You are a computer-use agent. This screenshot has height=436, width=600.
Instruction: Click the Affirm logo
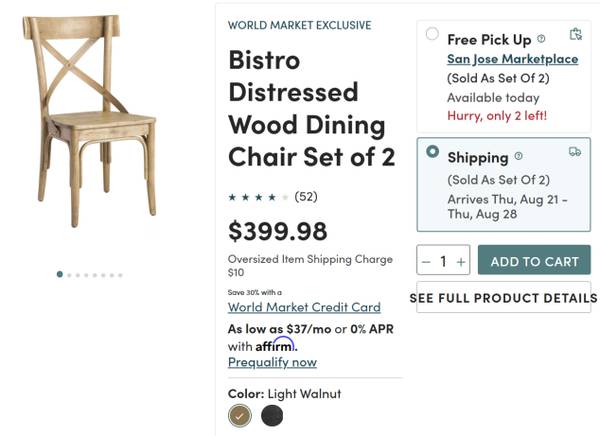click(276, 345)
